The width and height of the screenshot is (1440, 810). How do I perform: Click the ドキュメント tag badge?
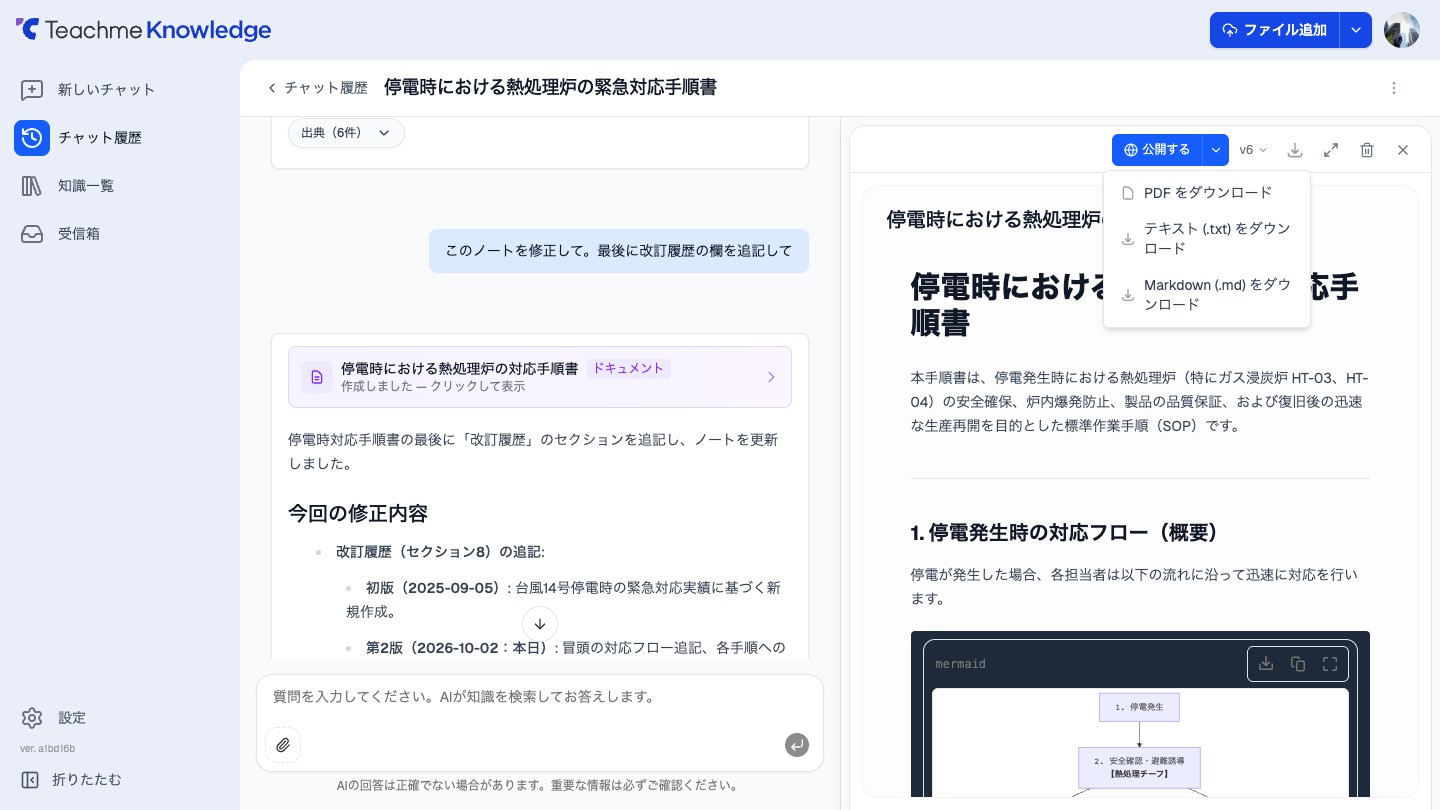(x=629, y=368)
